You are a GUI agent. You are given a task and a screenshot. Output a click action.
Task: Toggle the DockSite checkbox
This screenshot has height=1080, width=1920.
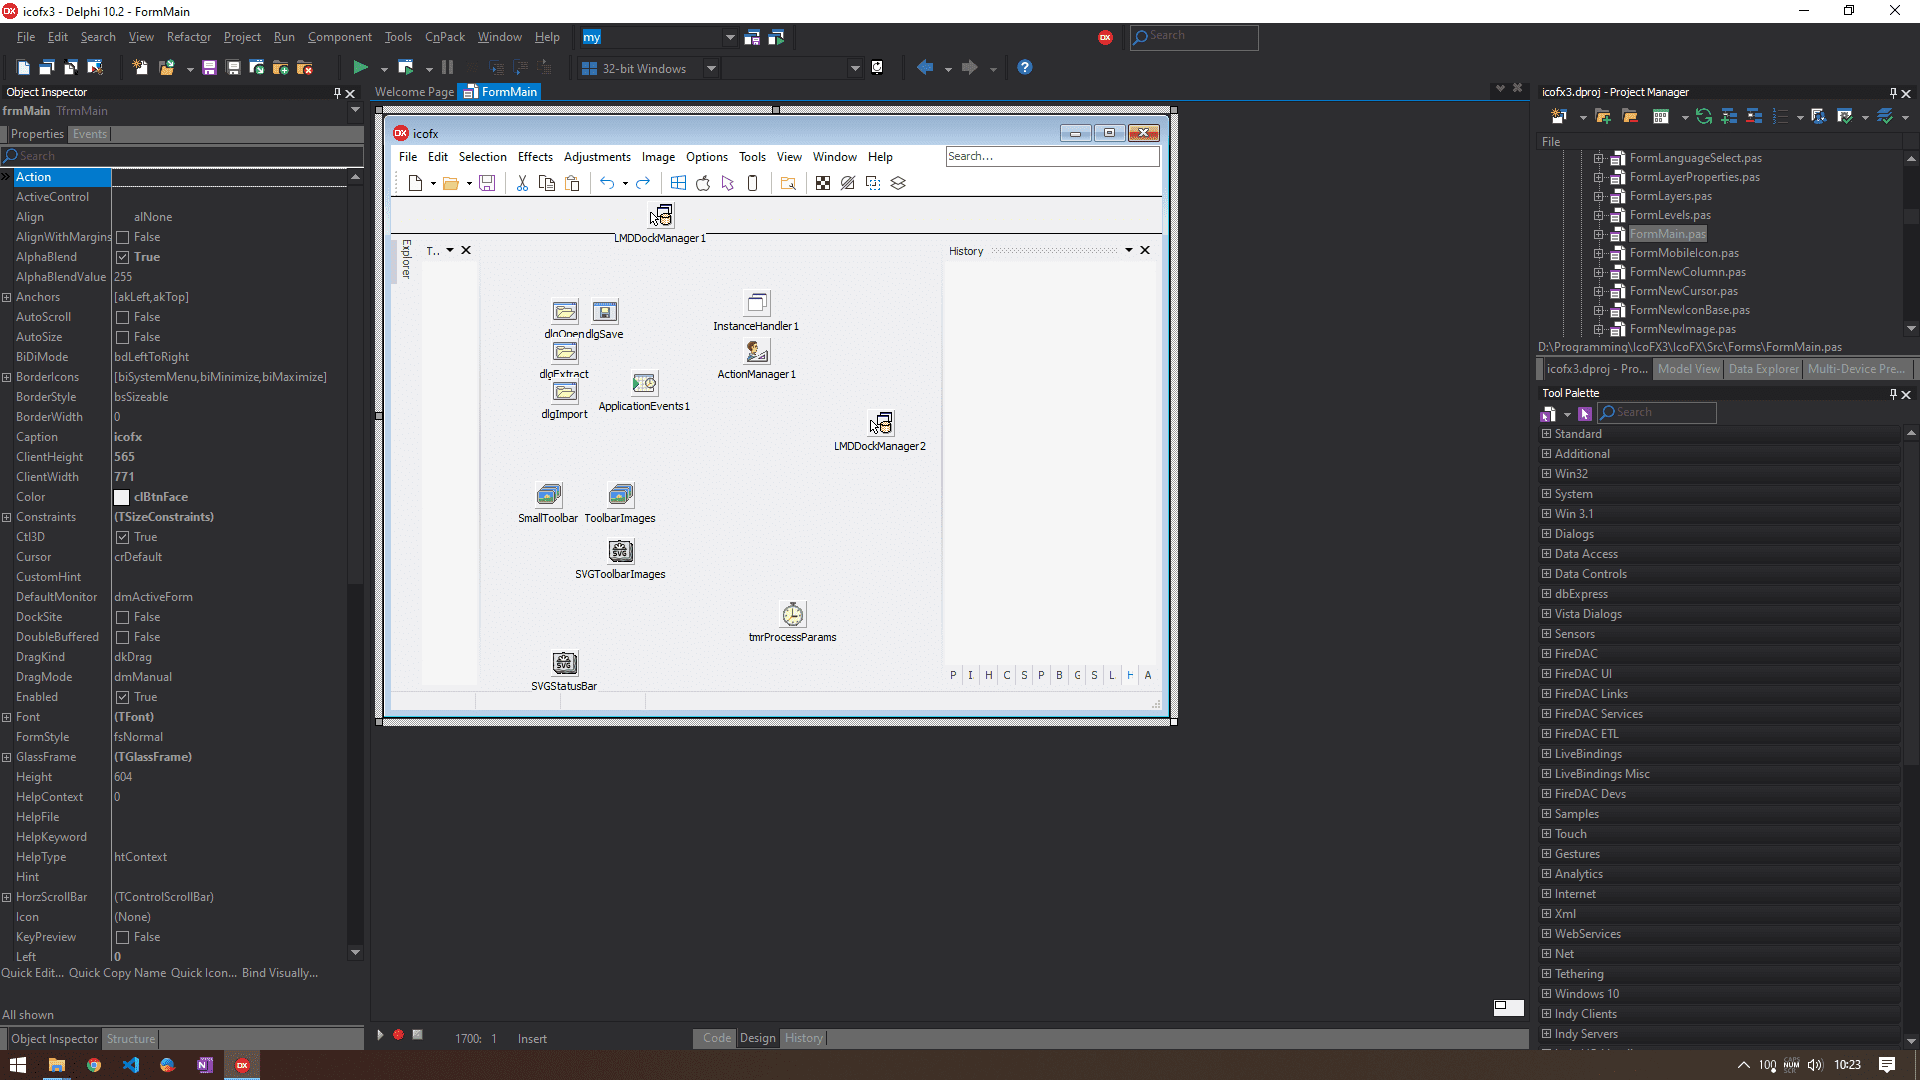(122, 617)
